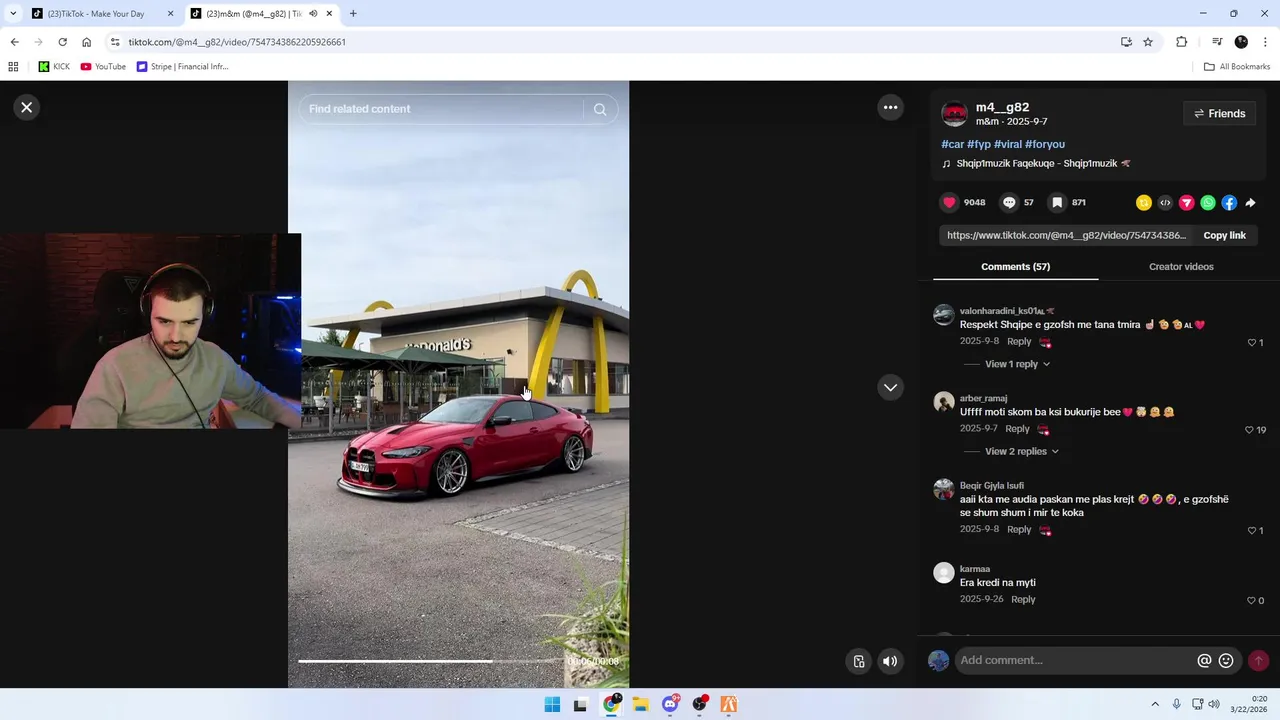Open arber_ramaj commenter avatar
The image size is (1280, 720).
click(x=944, y=402)
